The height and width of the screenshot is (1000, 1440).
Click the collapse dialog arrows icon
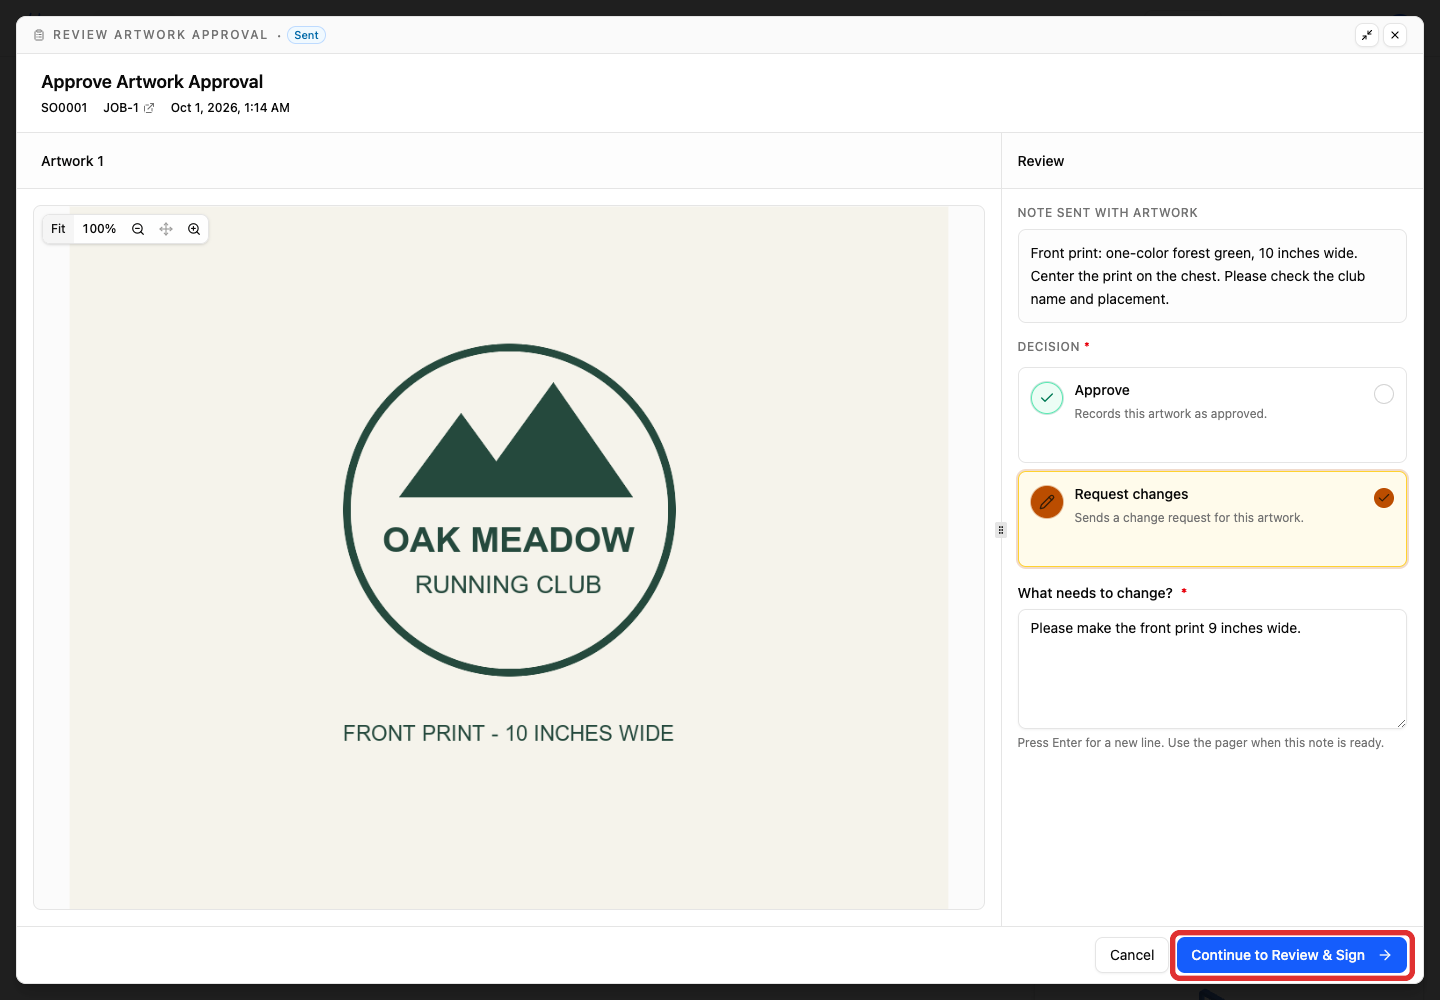coord(1367,35)
